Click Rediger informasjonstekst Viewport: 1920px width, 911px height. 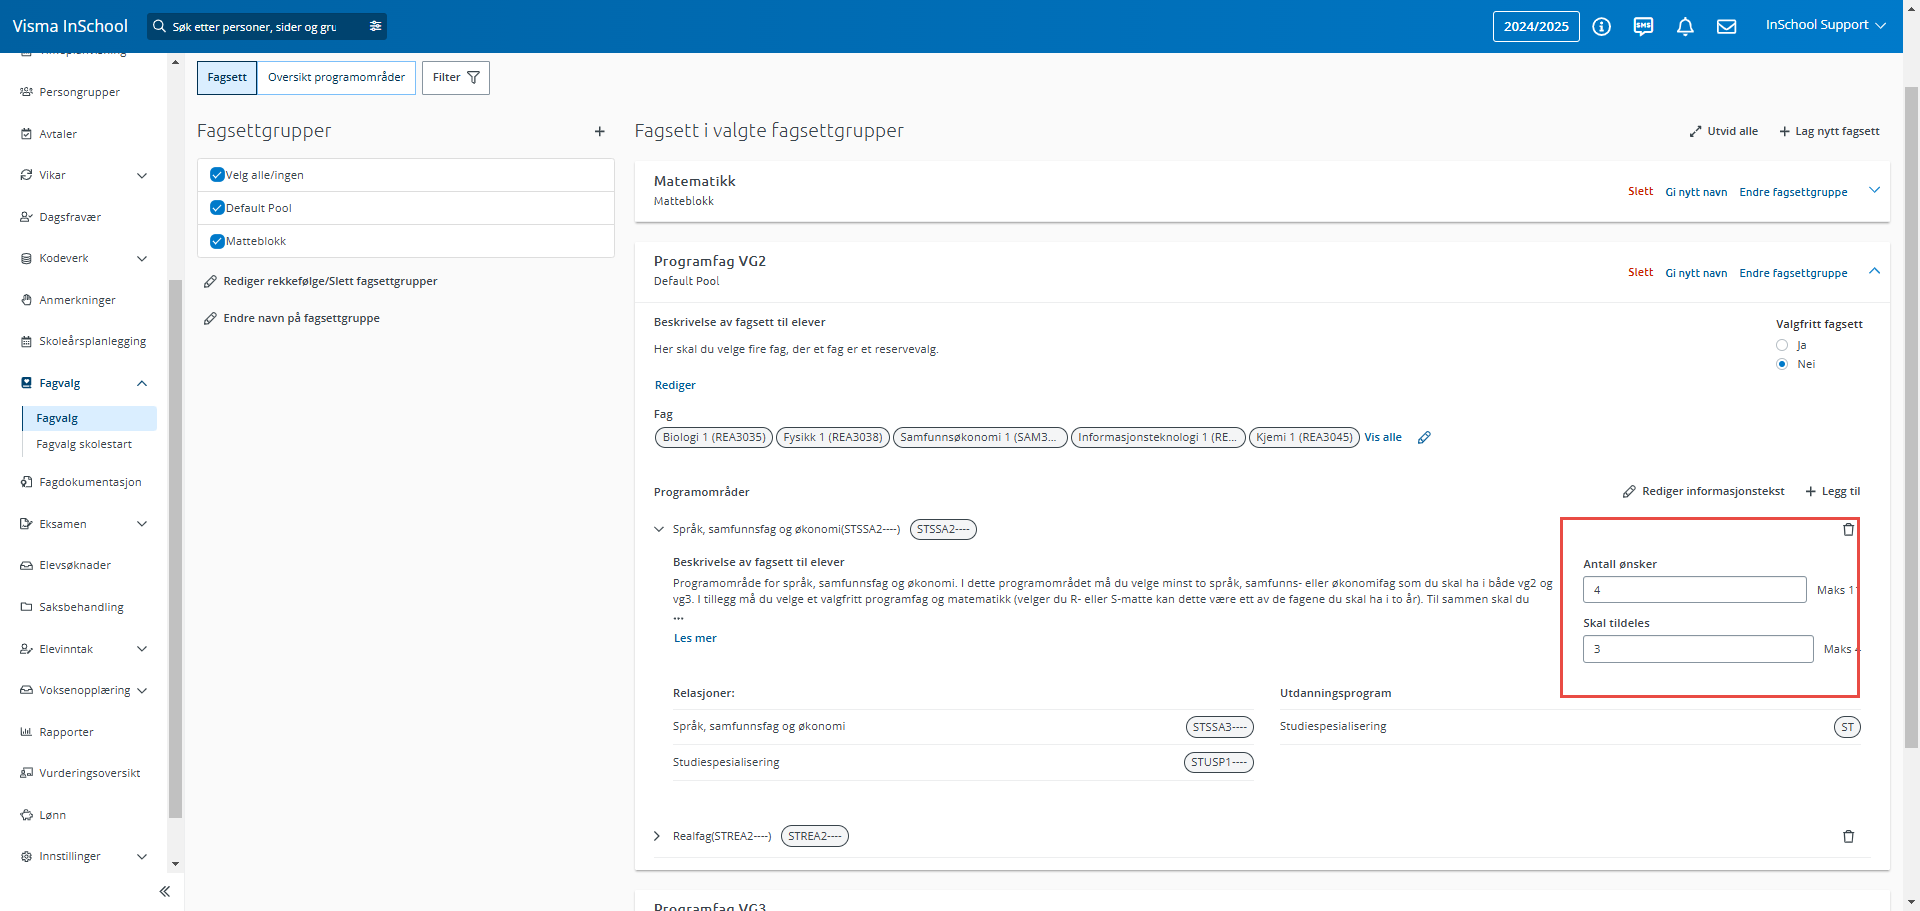click(1703, 491)
